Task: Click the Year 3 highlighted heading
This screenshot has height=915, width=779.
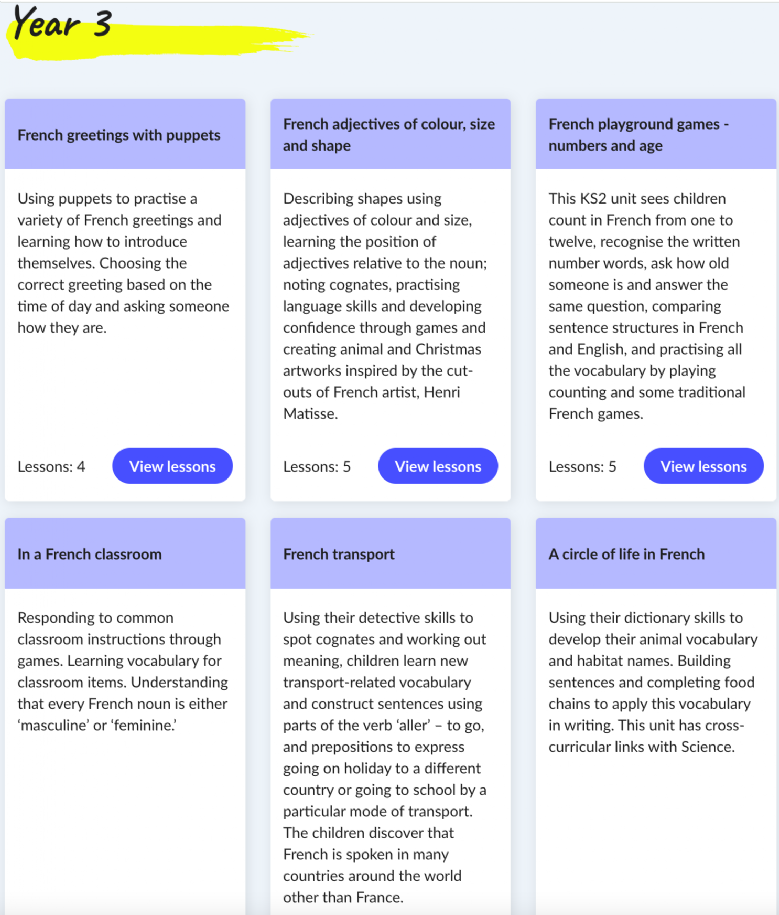Action: point(61,24)
